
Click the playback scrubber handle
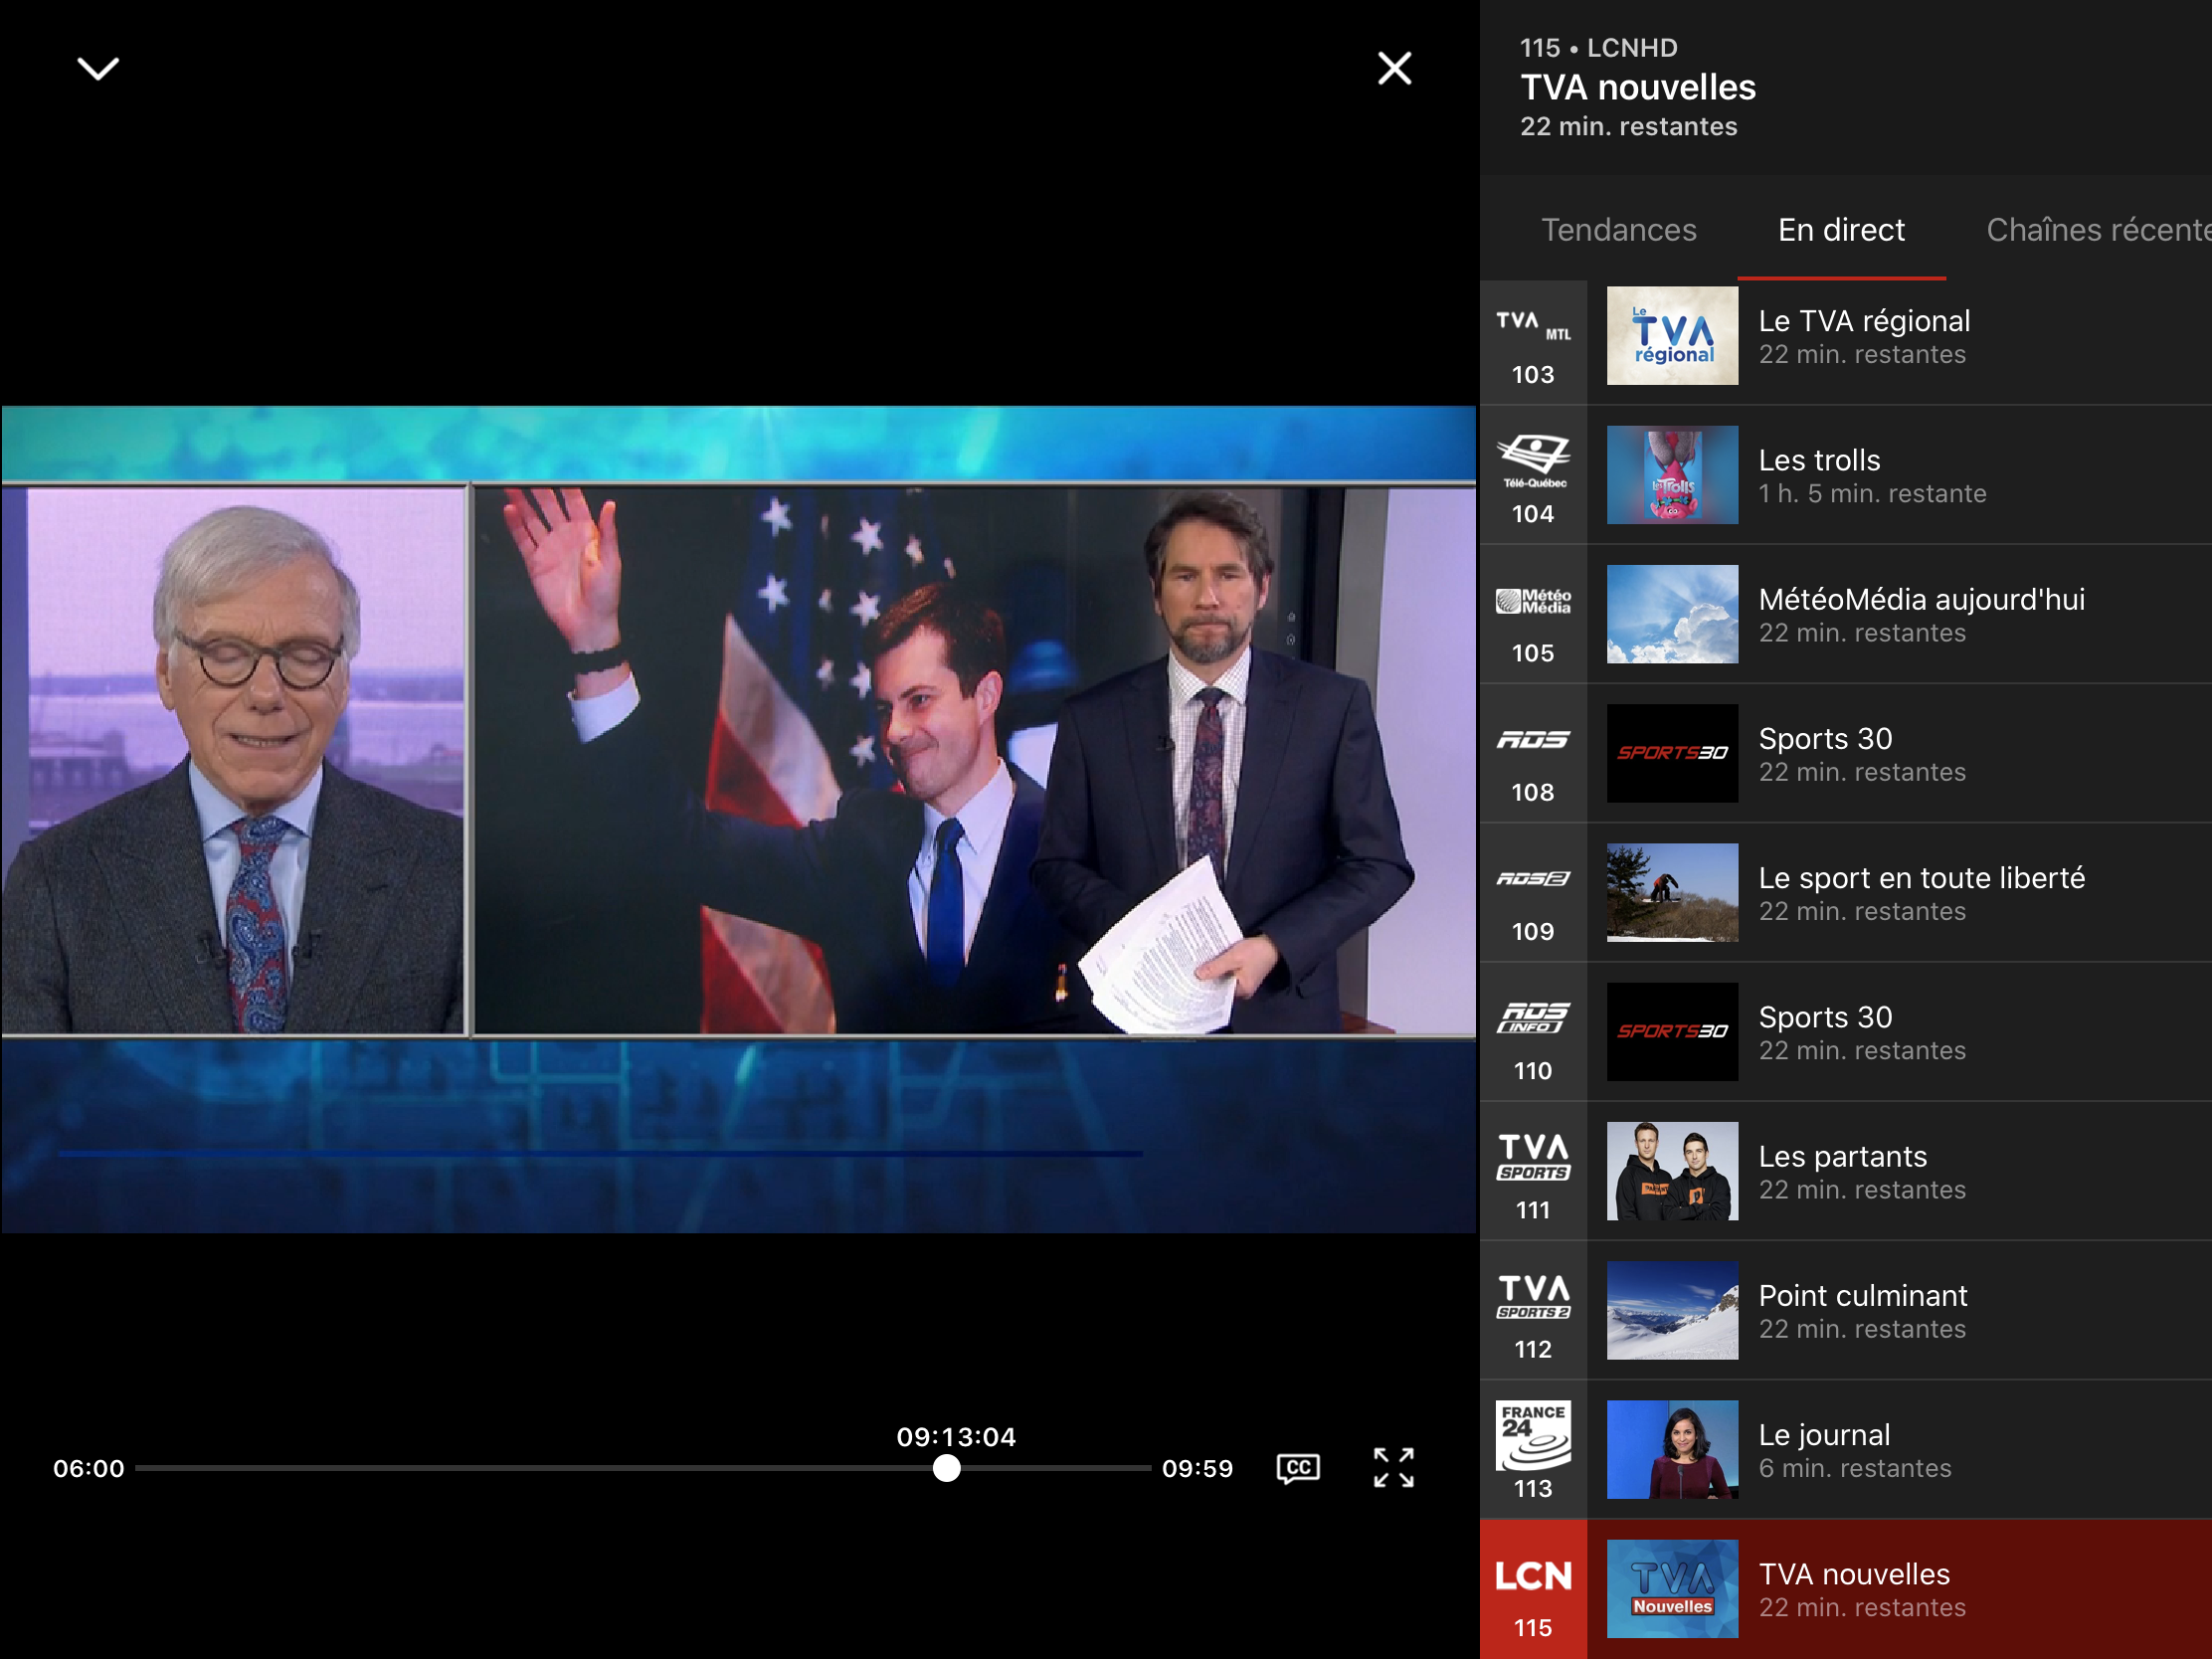point(946,1468)
